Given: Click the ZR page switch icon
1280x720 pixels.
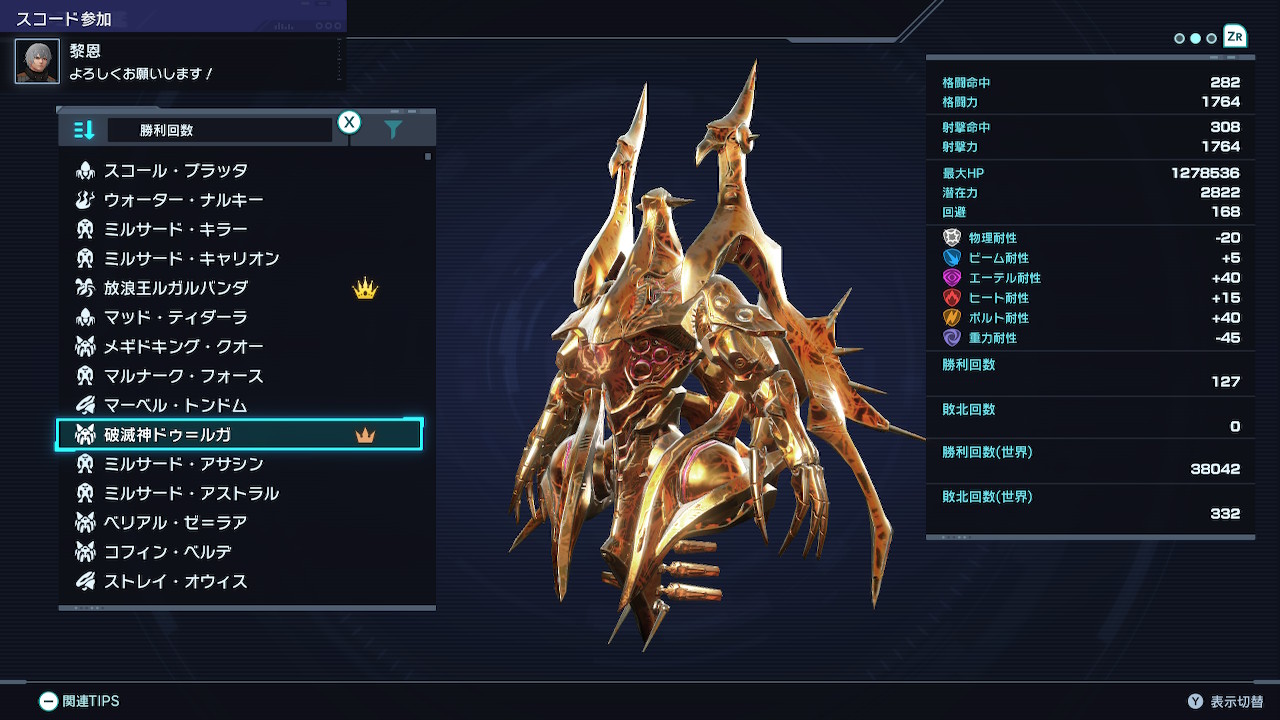Looking at the screenshot, I should pyautogui.click(x=1236, y=37).
